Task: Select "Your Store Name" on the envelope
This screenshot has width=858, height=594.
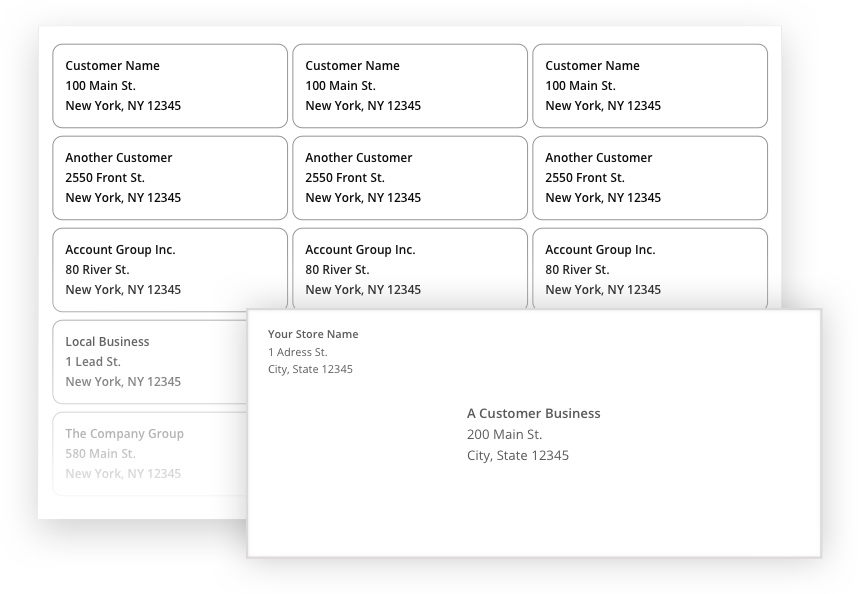Action: click(313, 334)
